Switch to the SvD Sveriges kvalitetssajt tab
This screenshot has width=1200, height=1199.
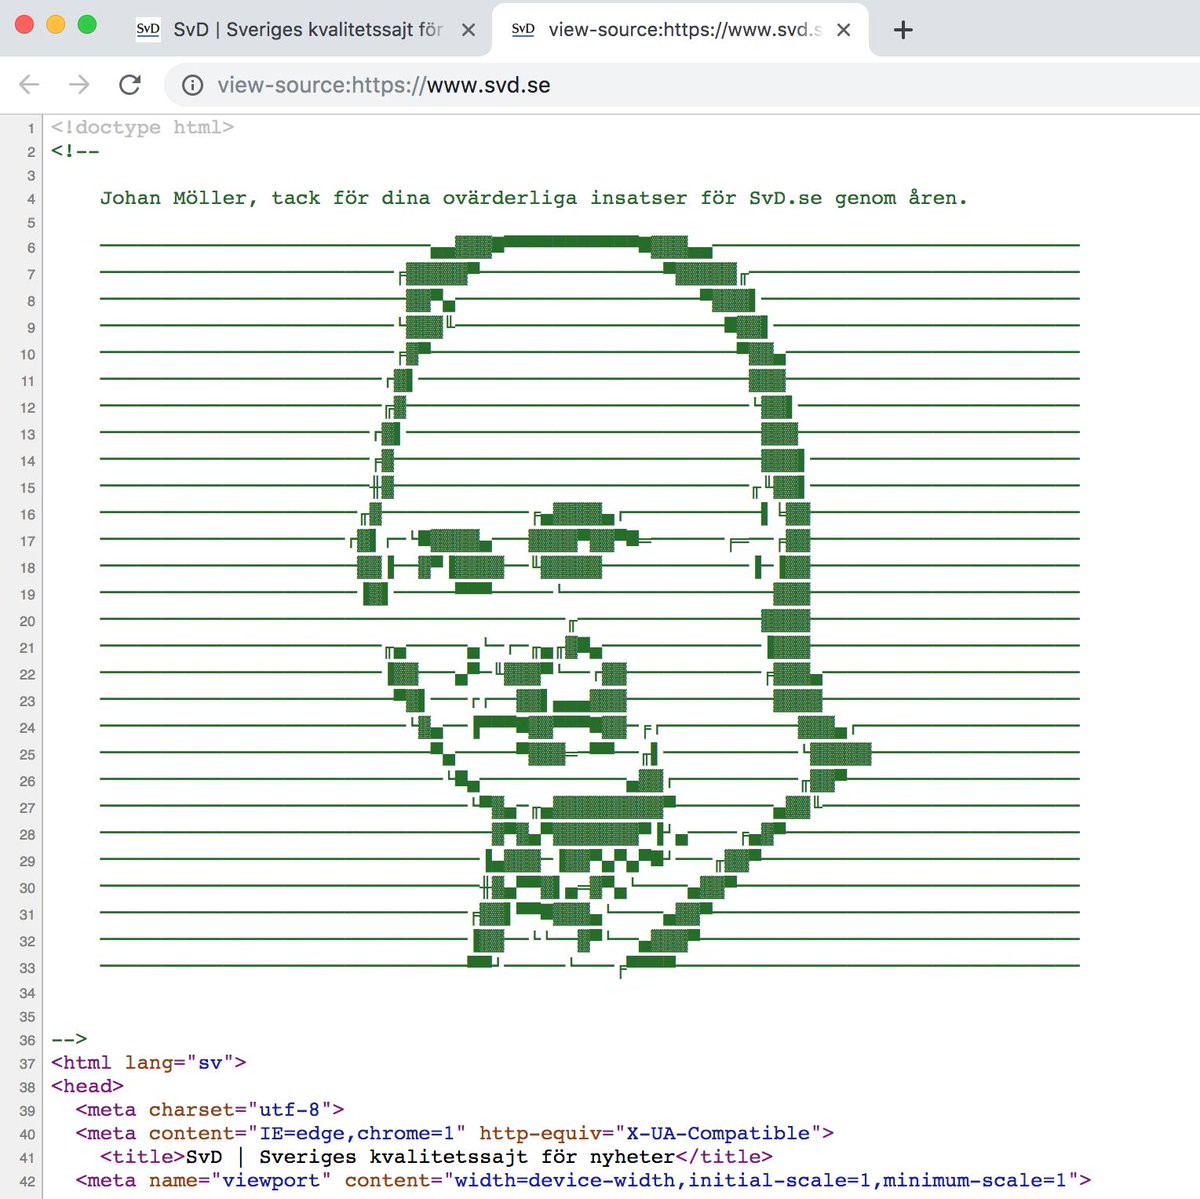click(x=307, y=30)
